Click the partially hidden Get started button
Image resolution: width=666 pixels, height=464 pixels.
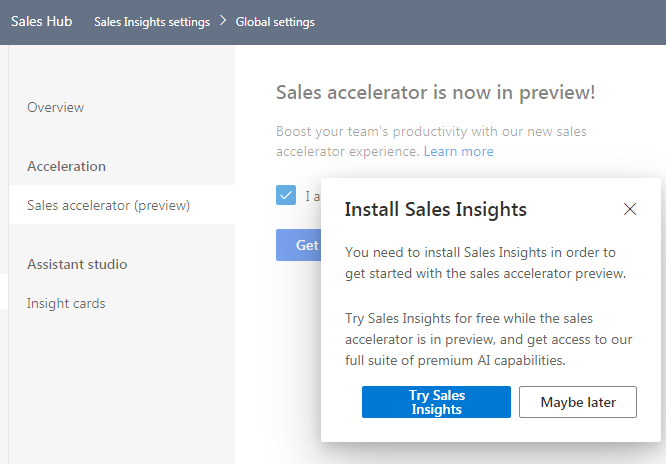(299, 245)
